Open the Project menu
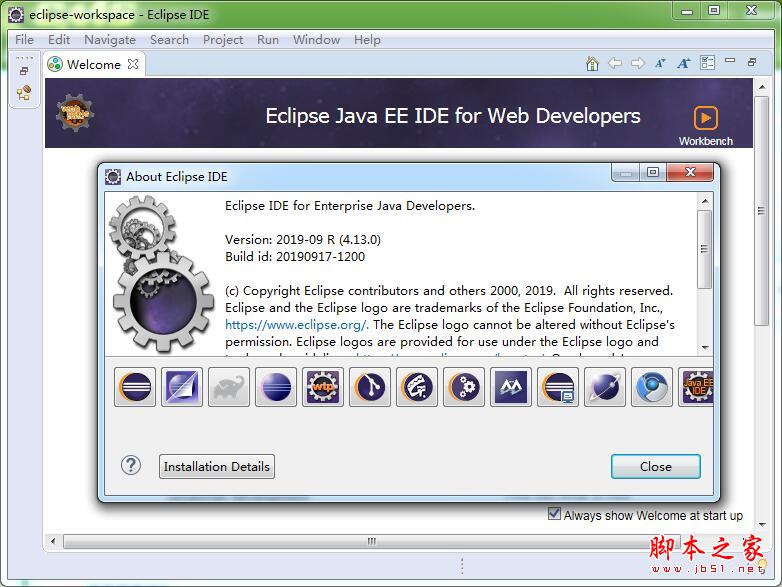 (223, 39)
